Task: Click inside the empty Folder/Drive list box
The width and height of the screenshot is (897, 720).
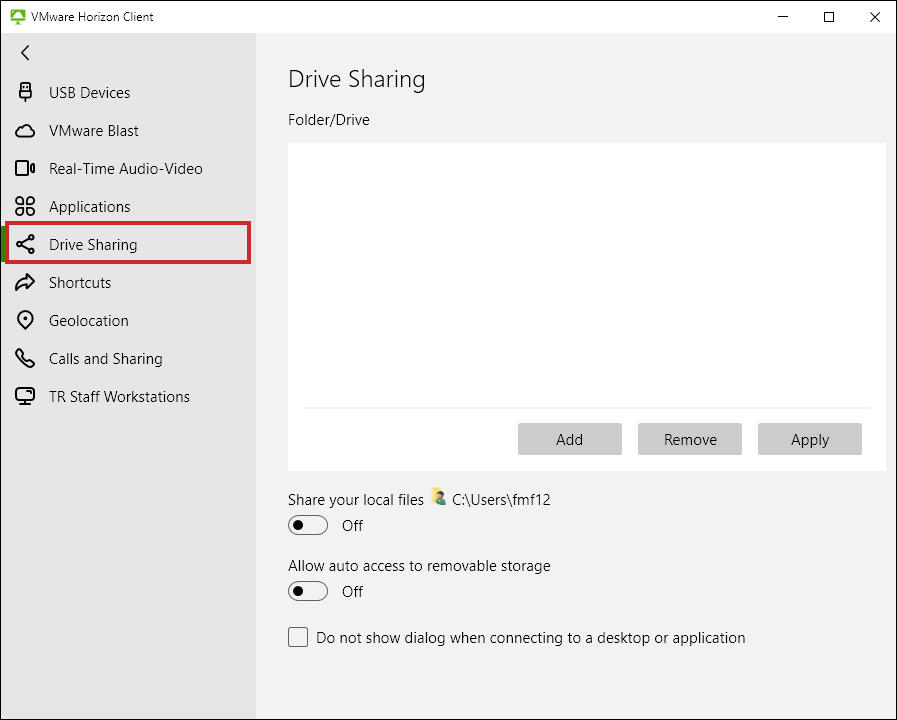Action: (586, 275)
